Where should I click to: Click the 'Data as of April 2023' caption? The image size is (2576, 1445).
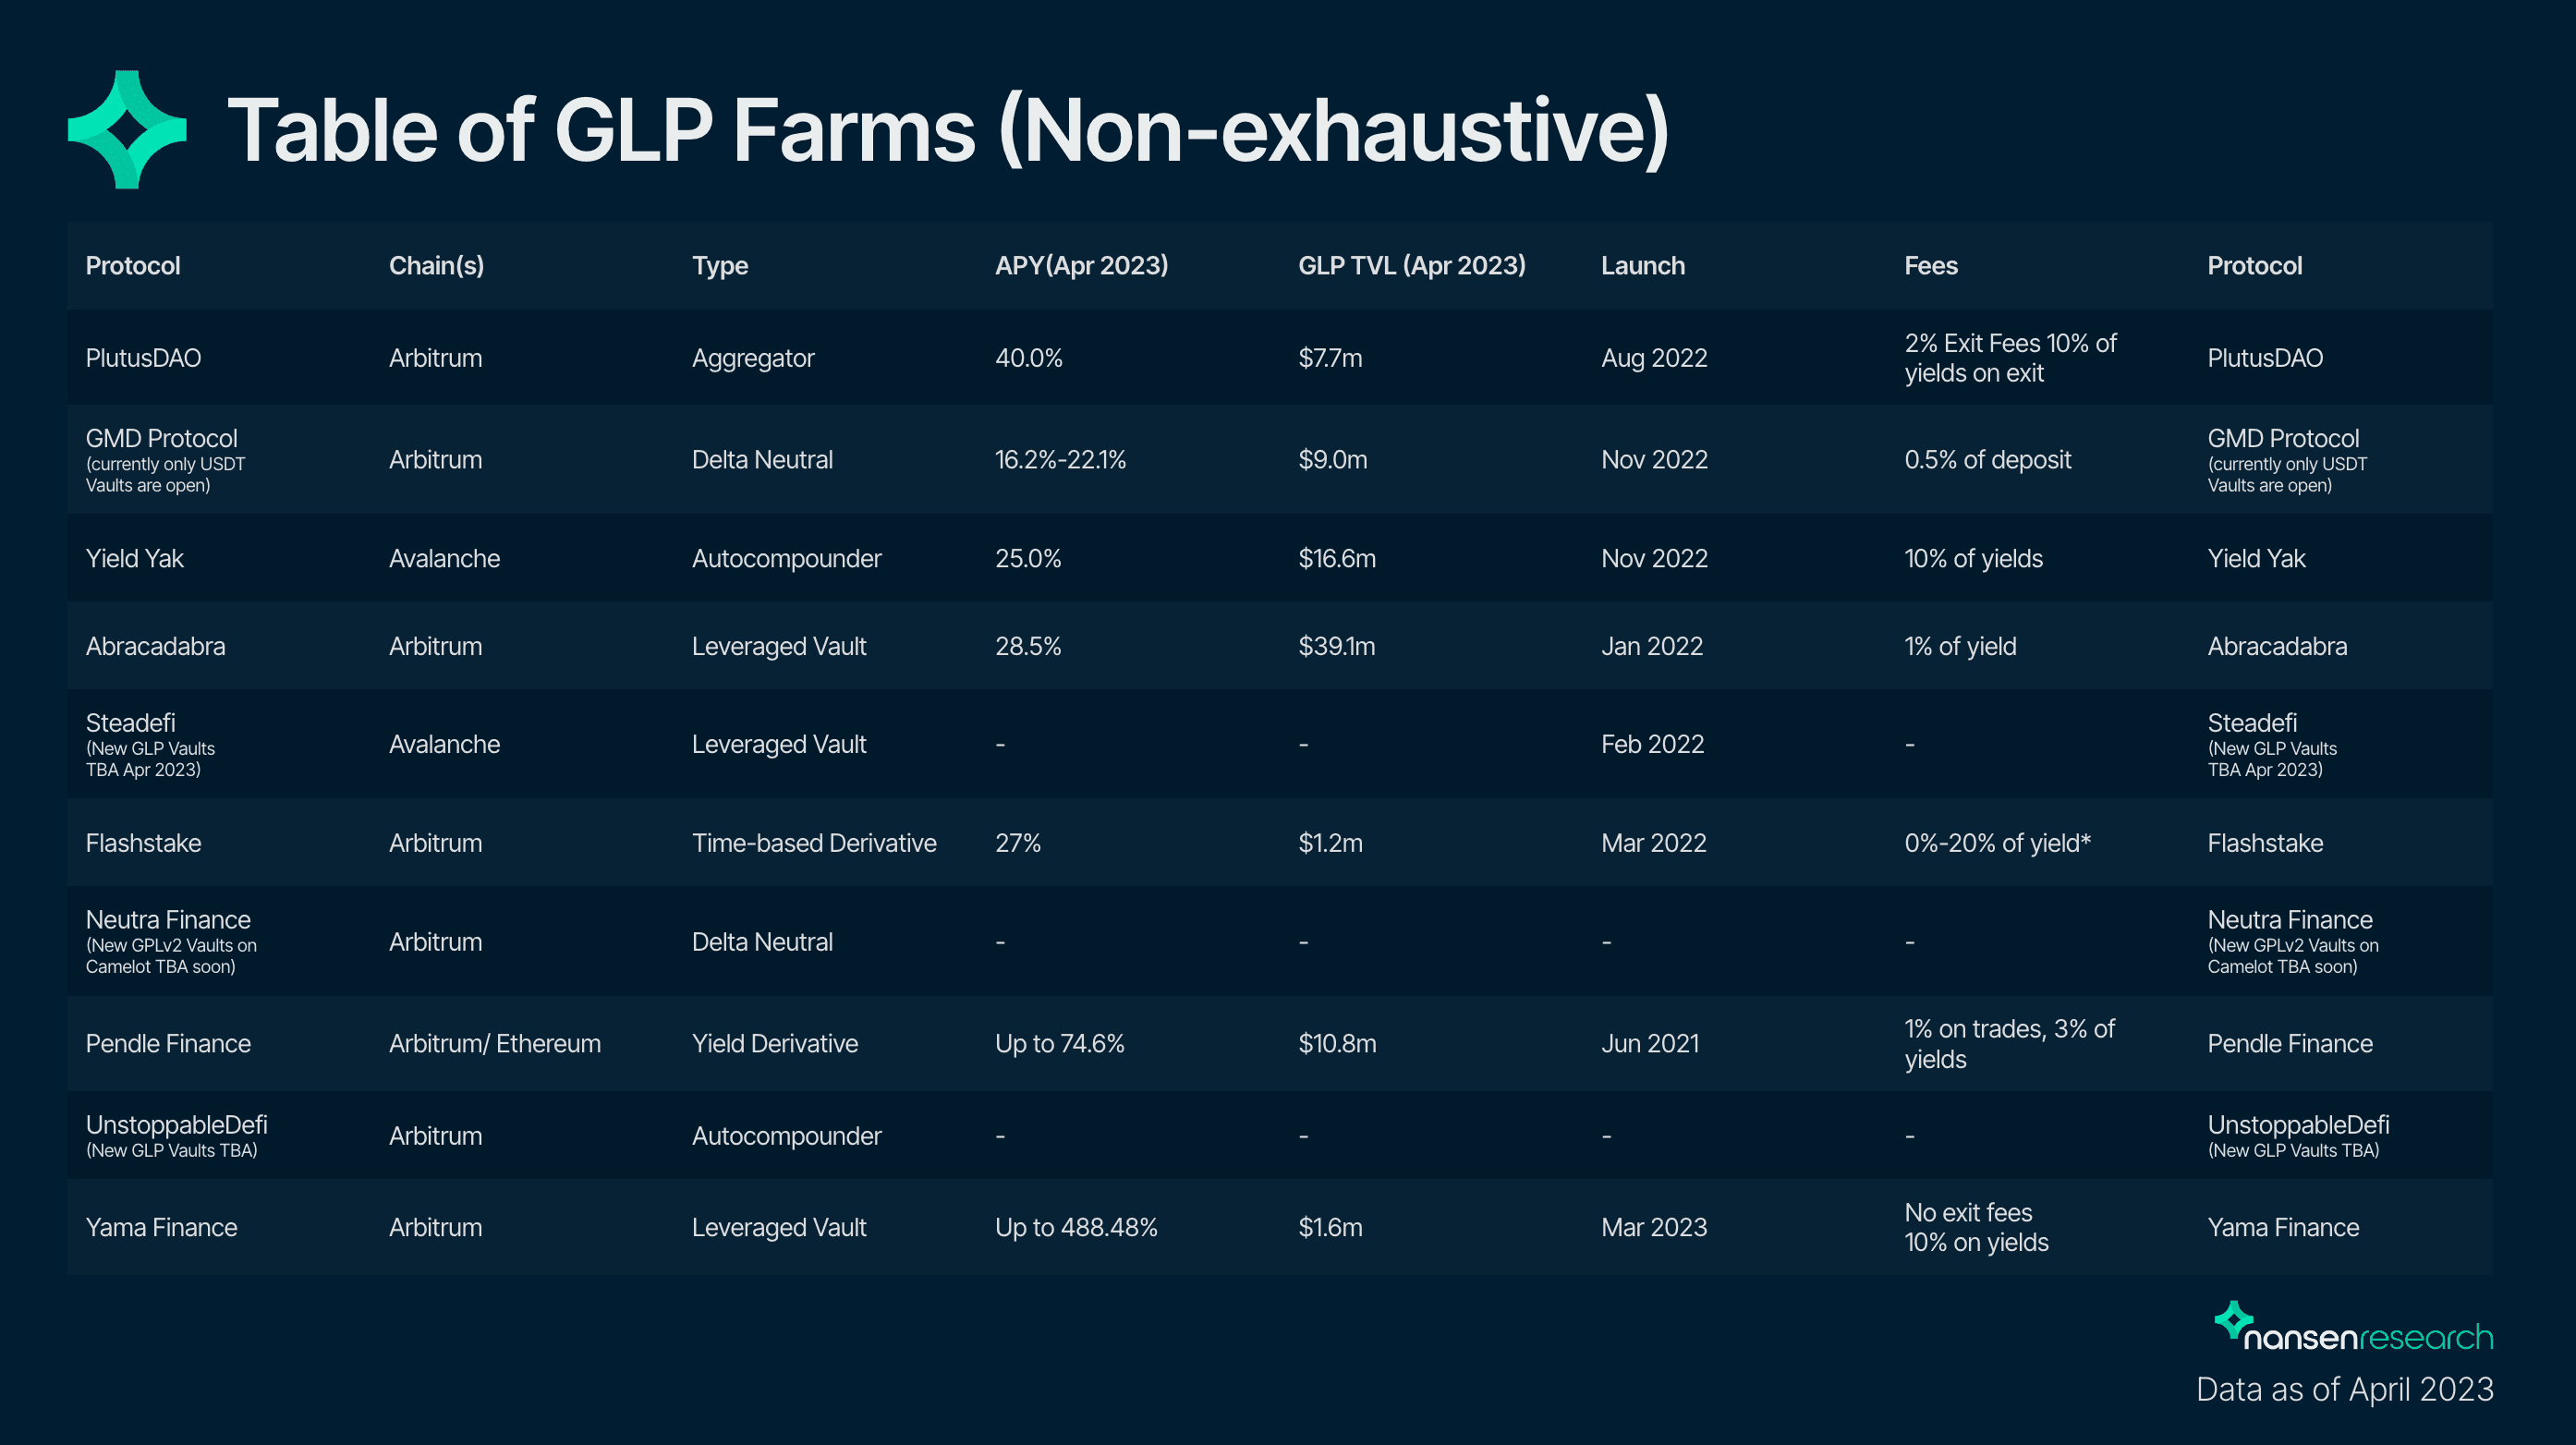(2344, 1389)
